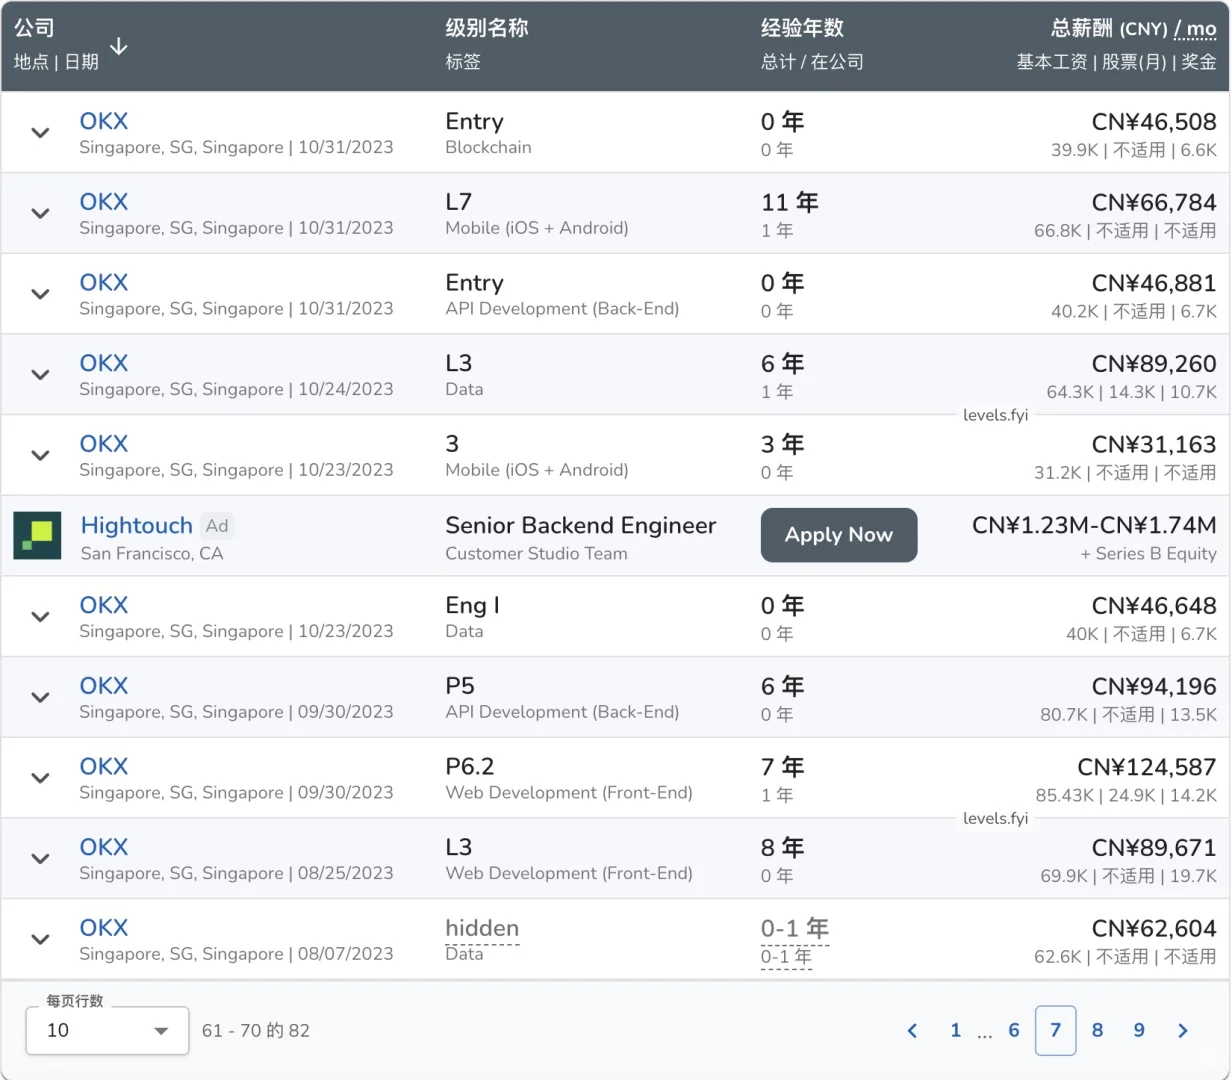Click the 级别名称 column header

click(x=487, y=28)
